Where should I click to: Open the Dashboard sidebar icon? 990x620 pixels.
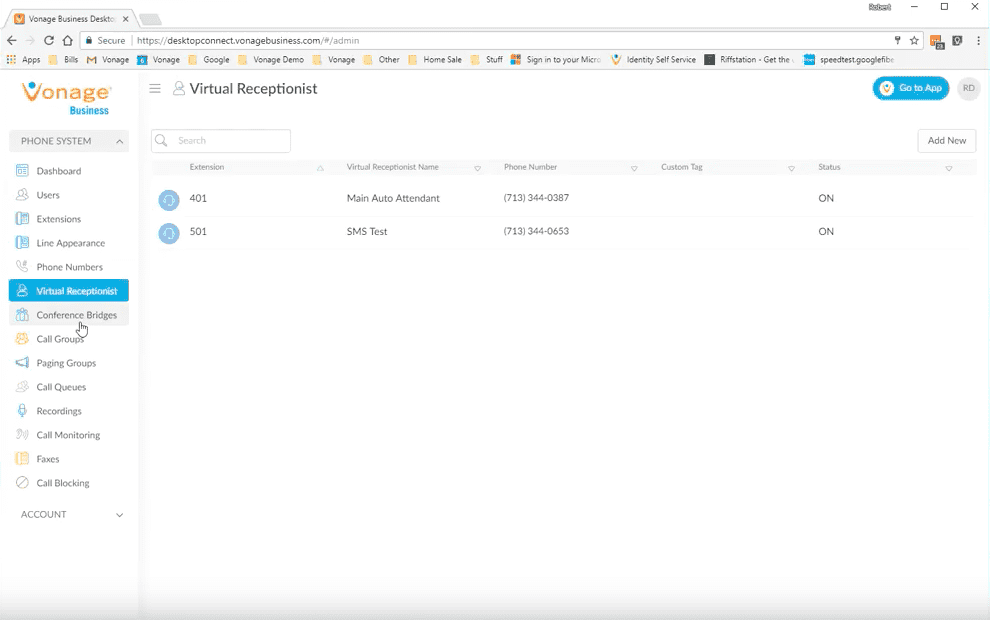click(x=22, y=170)
